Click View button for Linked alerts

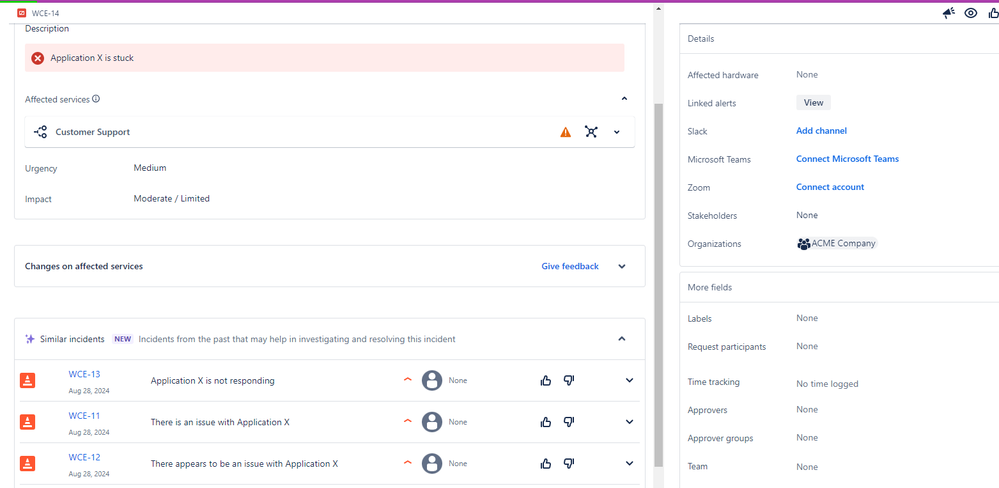coord(814,103)
